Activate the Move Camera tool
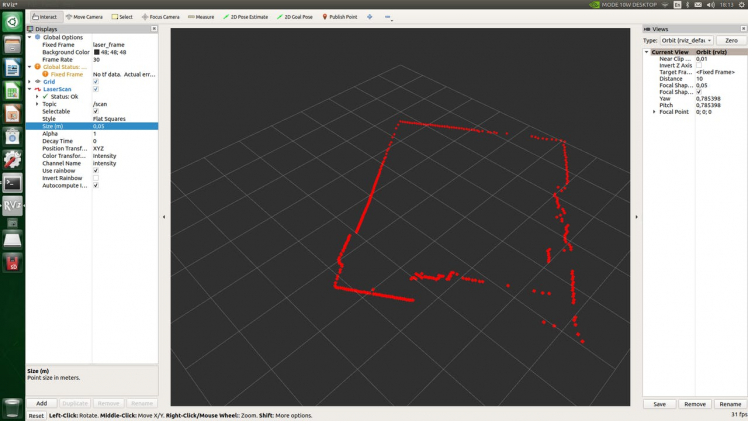The width and height of the screenshot is (748, 421). (x=84, y=17)
